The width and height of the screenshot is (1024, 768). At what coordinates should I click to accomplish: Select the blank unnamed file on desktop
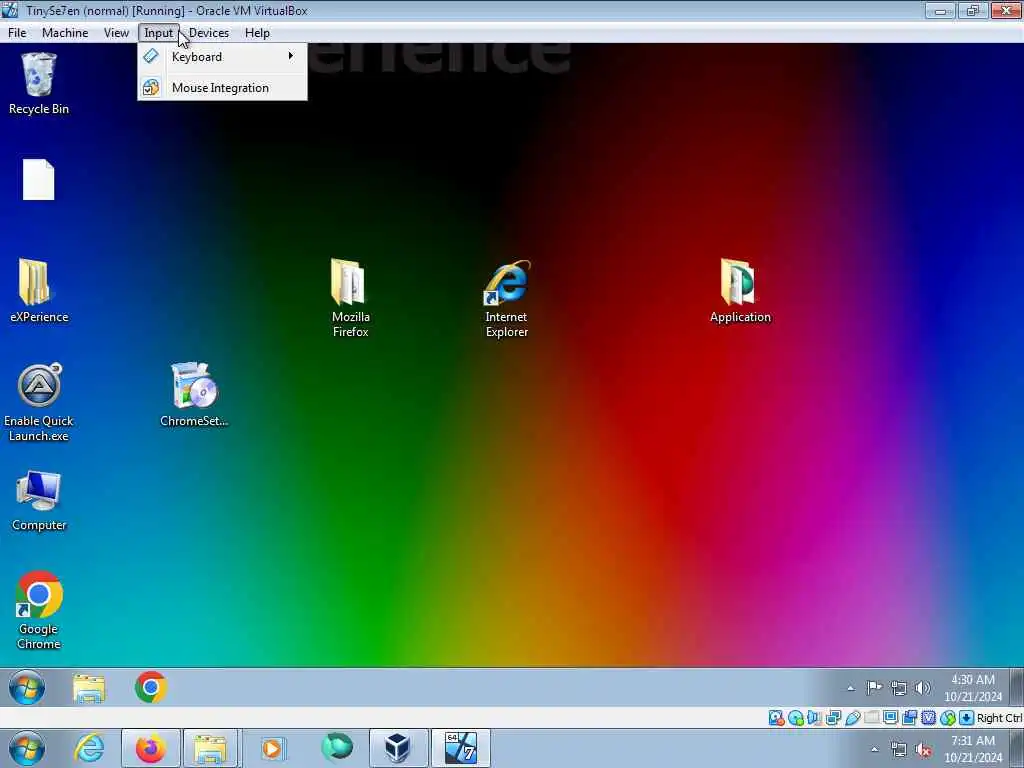coord(39,179)
